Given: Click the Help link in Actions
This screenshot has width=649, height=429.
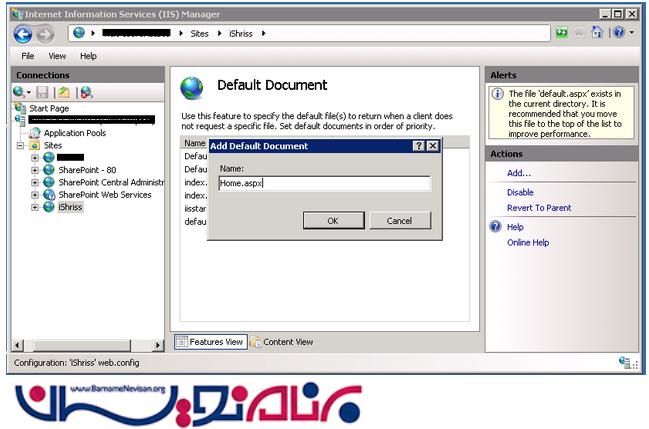Looking at the screenshot, I should coord(515,227).
